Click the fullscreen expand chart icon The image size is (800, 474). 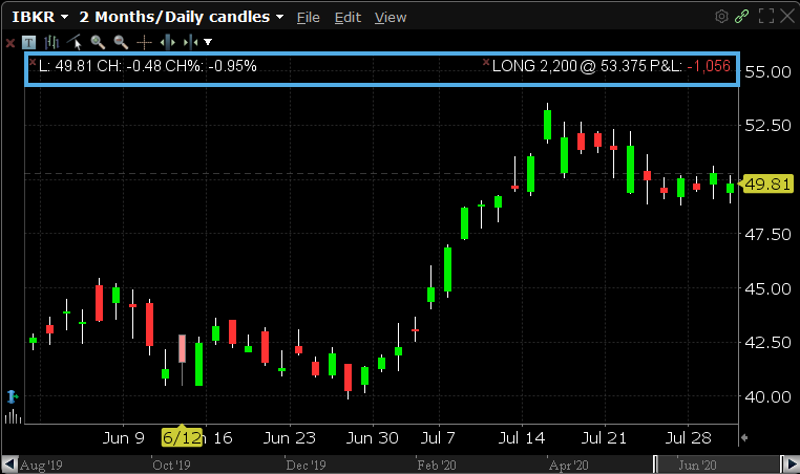(x=766, y=16)
